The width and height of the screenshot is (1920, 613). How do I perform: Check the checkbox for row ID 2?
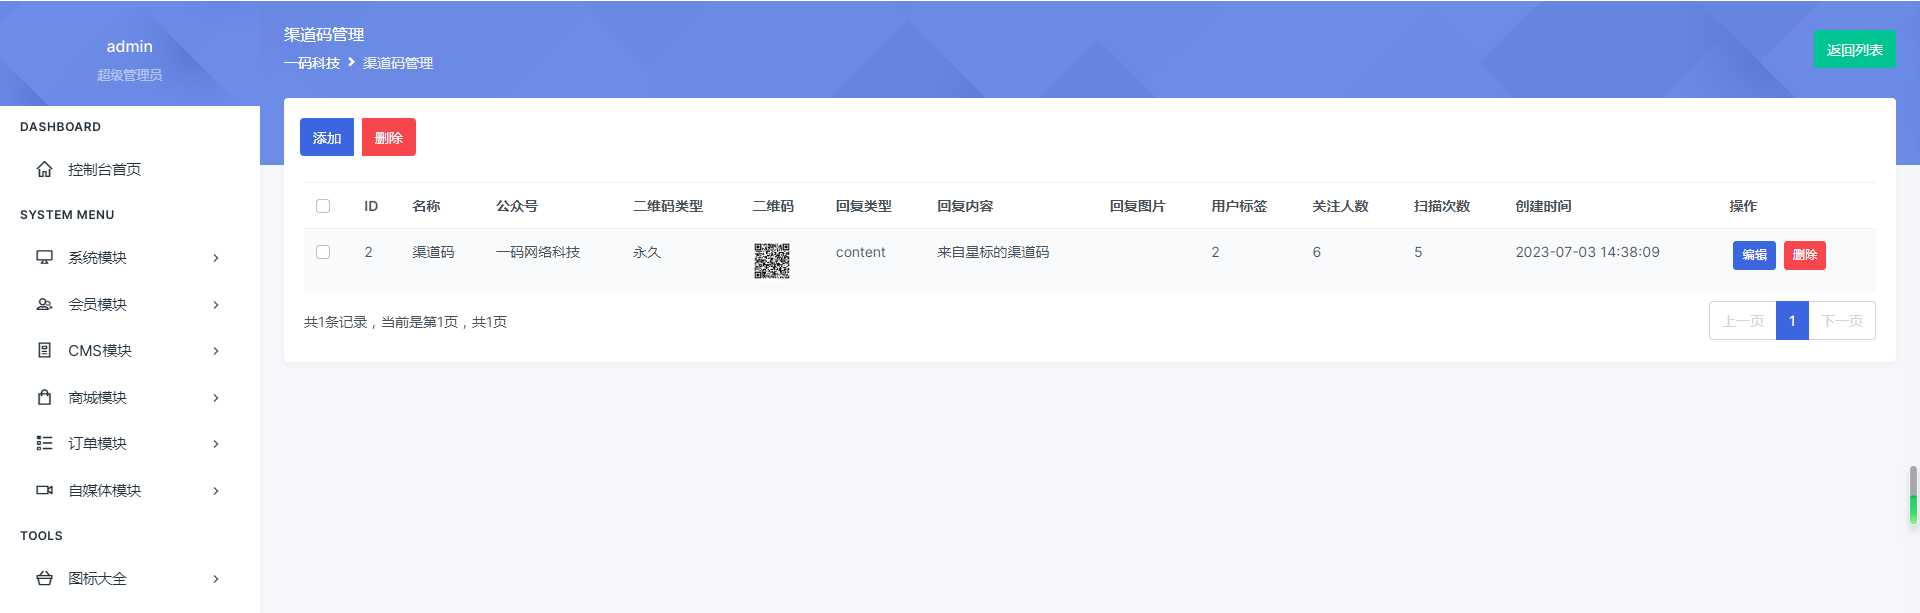(x=323, y=252)
